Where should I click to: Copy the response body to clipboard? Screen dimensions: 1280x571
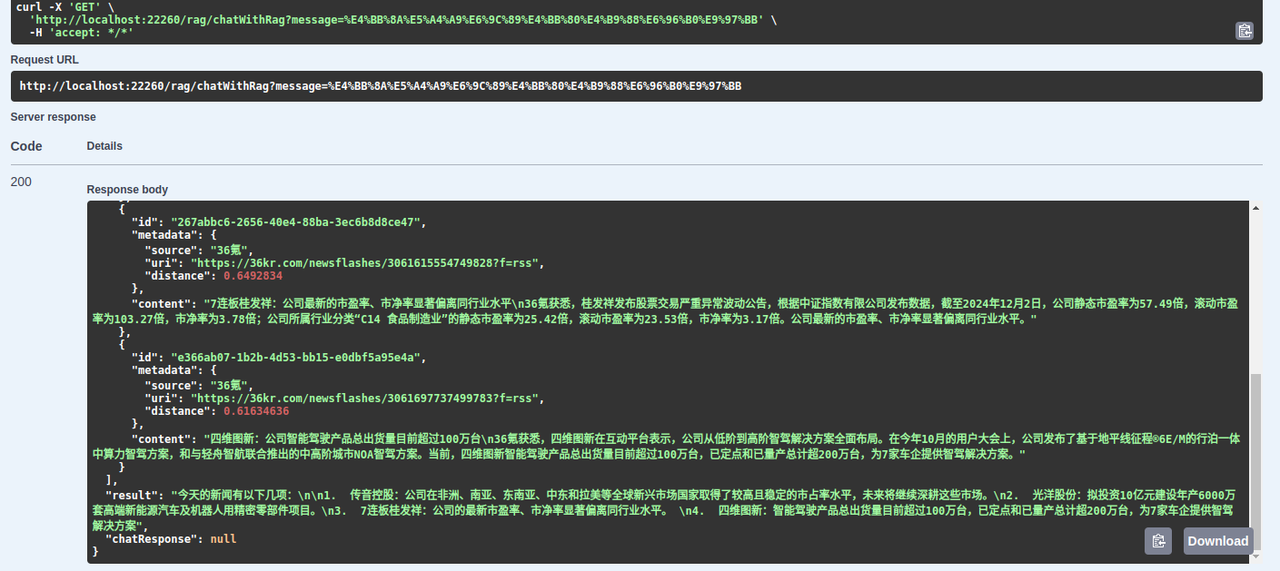pos(1158,541)
